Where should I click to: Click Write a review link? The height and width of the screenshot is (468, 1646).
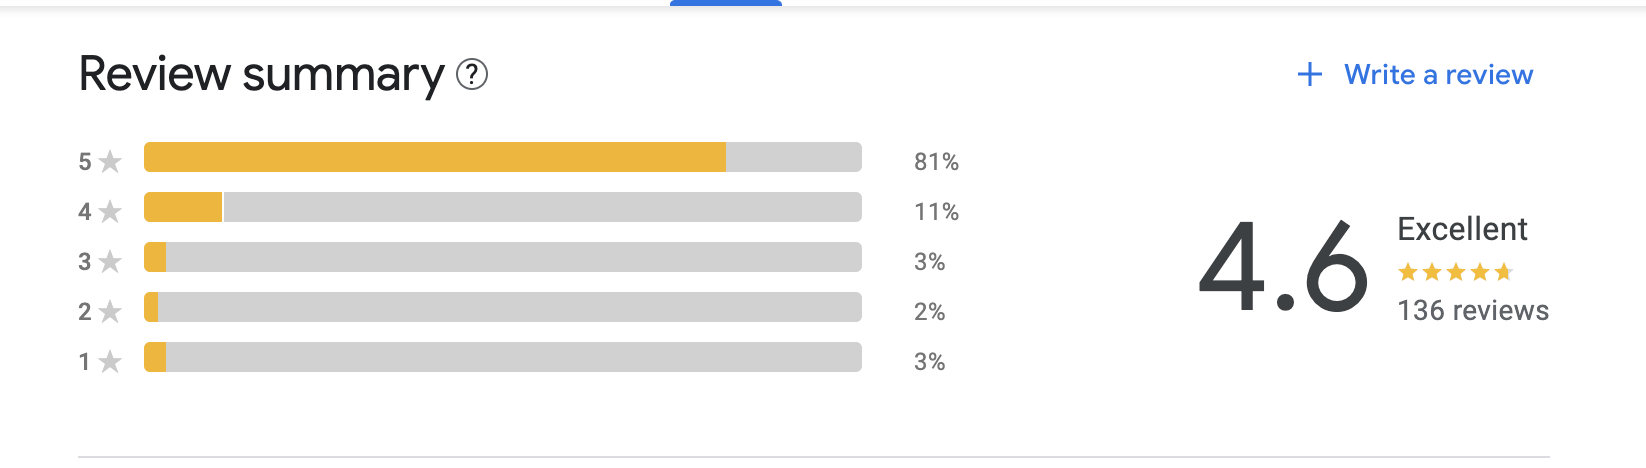(1438, 74)
